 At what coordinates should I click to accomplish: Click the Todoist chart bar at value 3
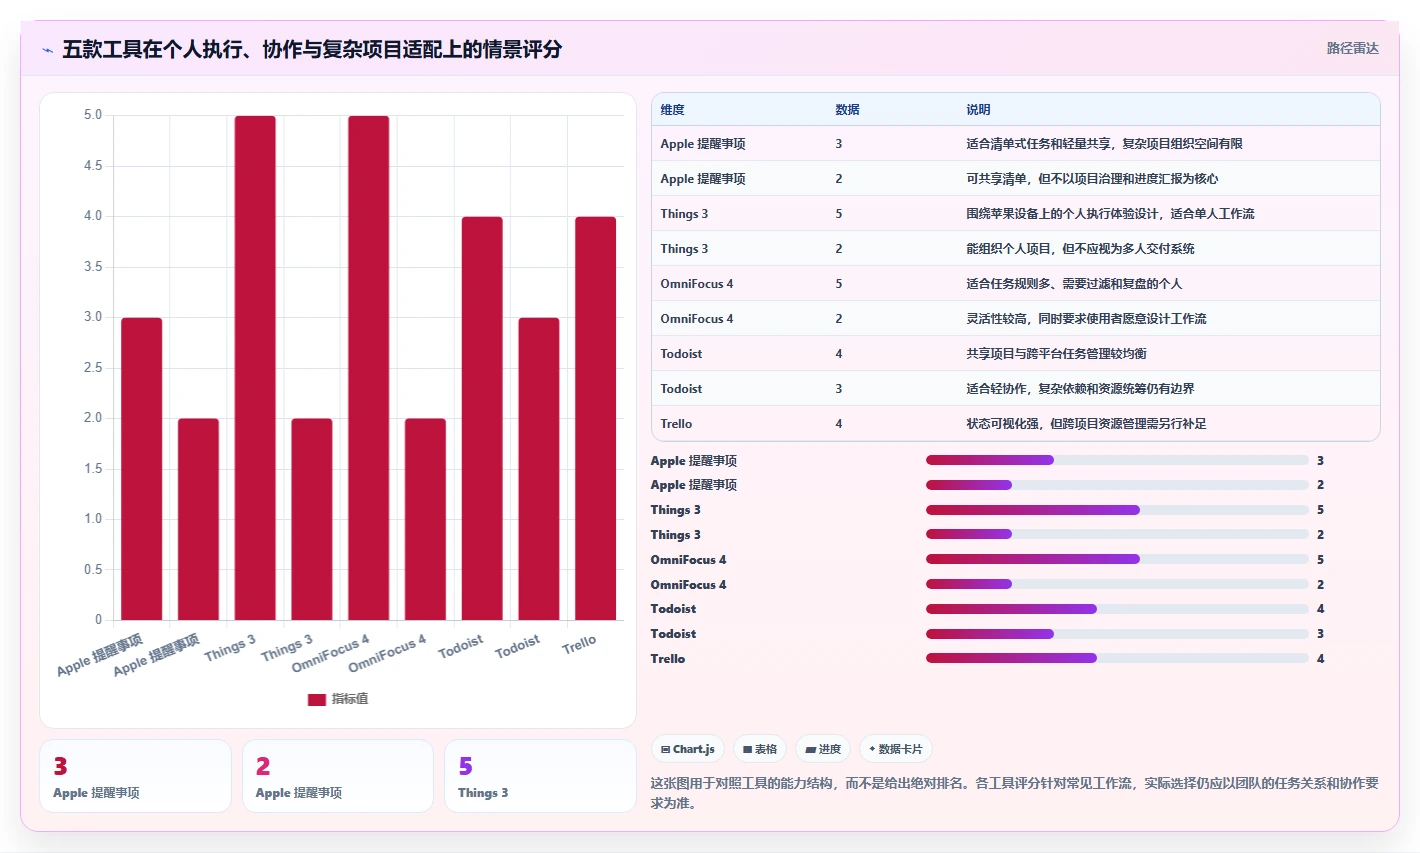click(538, 469)
